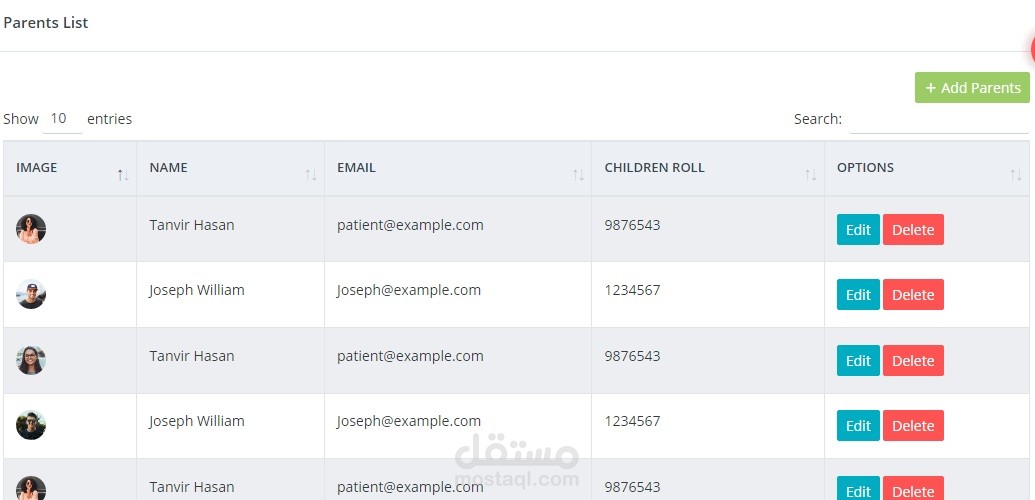Edit the first Tanvir Hasan row

[x=858, y=230]
